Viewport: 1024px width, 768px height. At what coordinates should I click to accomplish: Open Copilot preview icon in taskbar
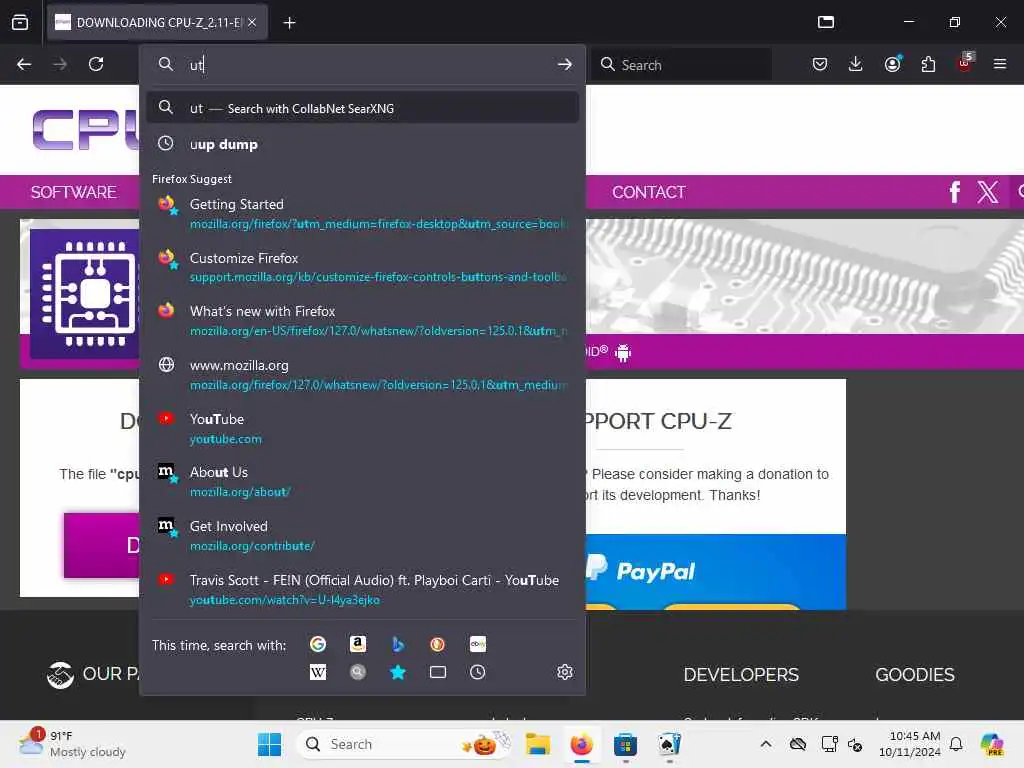point(992,744)
